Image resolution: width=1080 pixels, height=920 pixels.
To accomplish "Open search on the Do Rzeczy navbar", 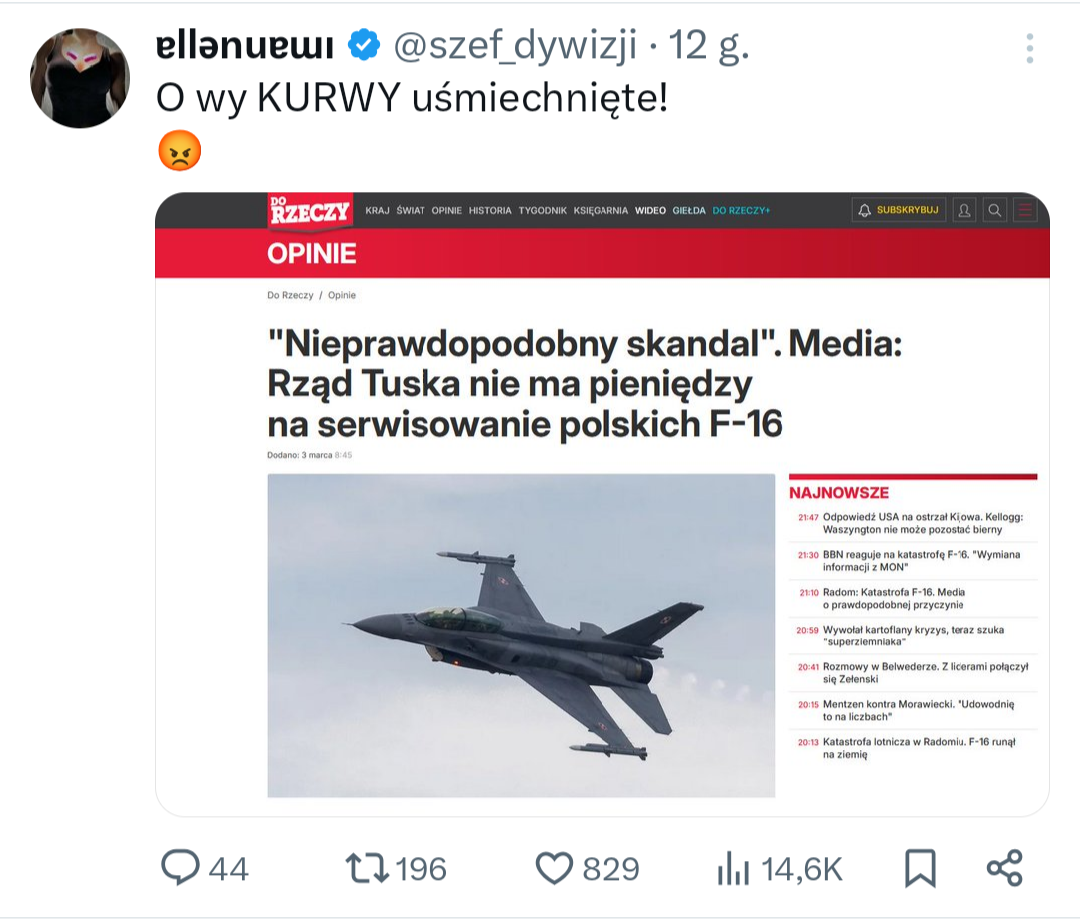I will pyautogui.click(x=995, y=210).
